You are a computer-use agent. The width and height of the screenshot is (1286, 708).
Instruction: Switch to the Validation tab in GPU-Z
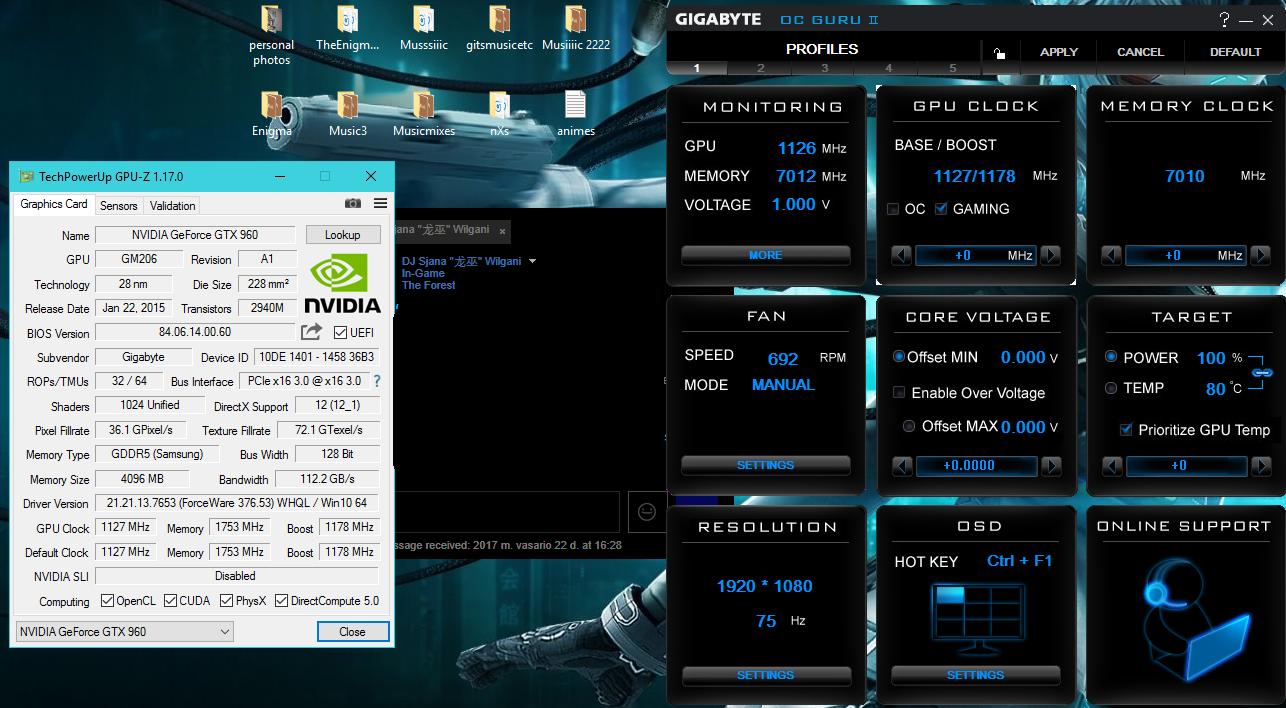pos(173,205)
